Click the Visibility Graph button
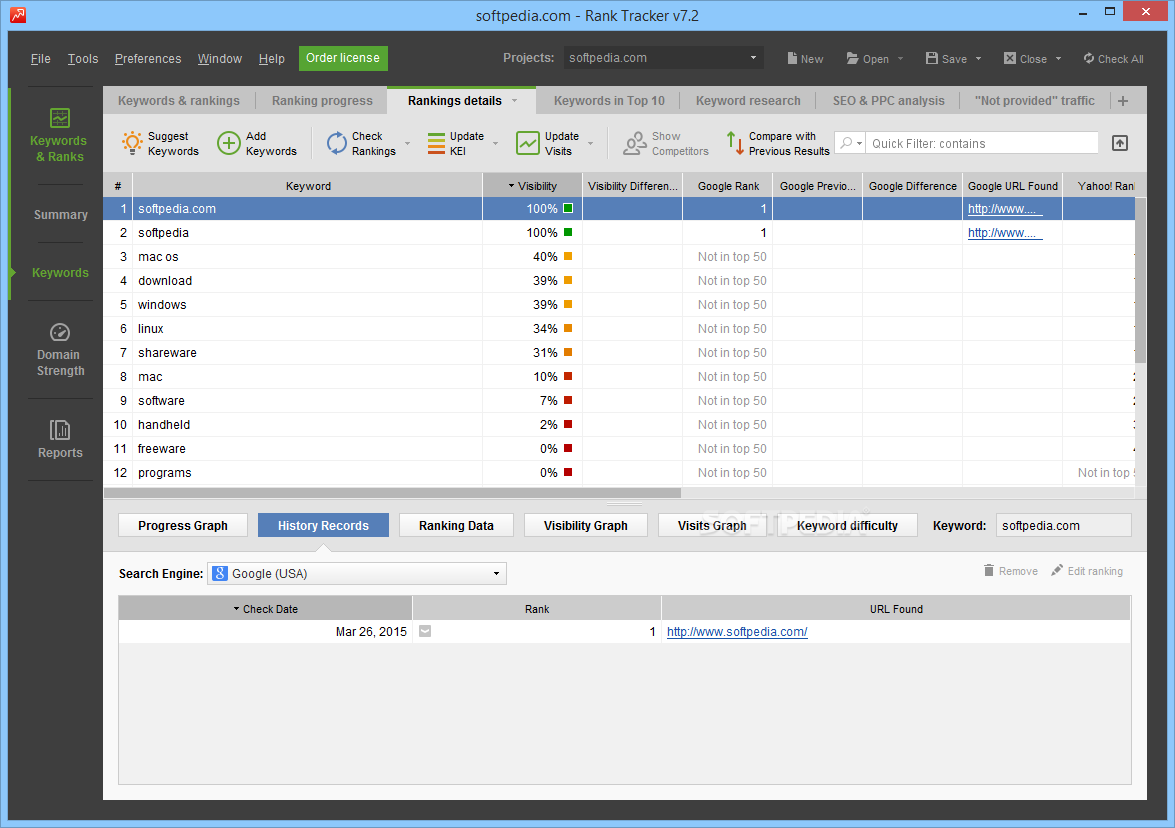This screenshot has height=828, width=1175. pyautogui.click(x=585, y=525)
